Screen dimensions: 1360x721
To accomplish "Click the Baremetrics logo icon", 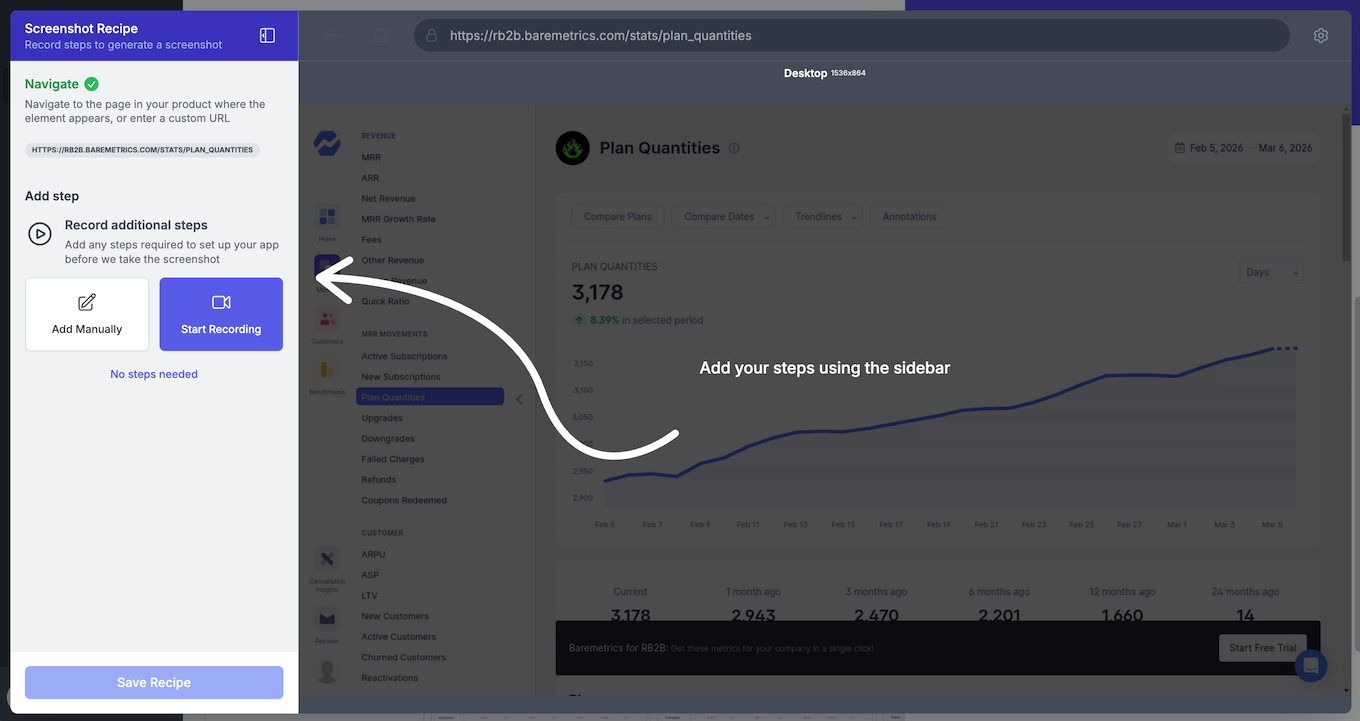I will pyautogui.click(x=327, y=143).
